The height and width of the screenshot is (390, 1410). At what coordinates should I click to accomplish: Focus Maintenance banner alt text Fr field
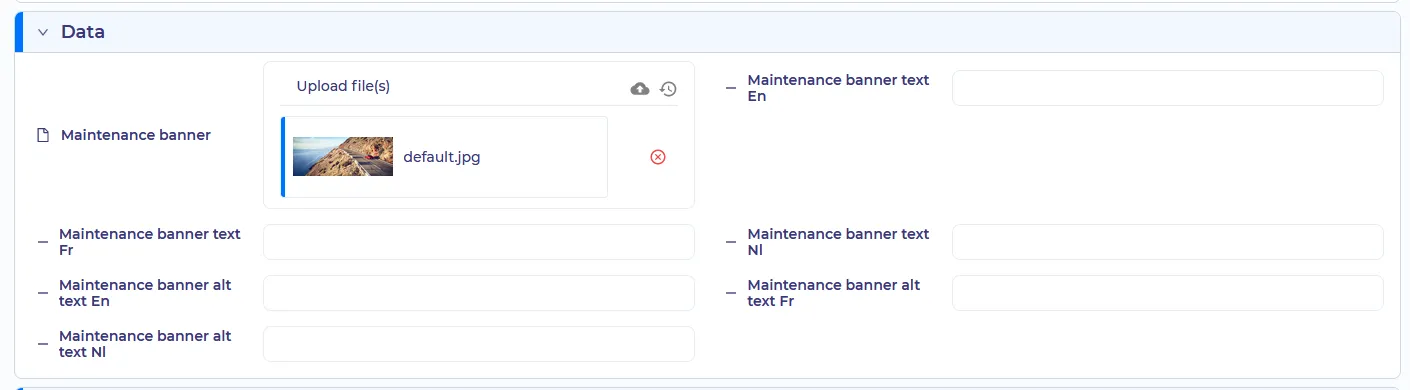[x=1167, y=293]
